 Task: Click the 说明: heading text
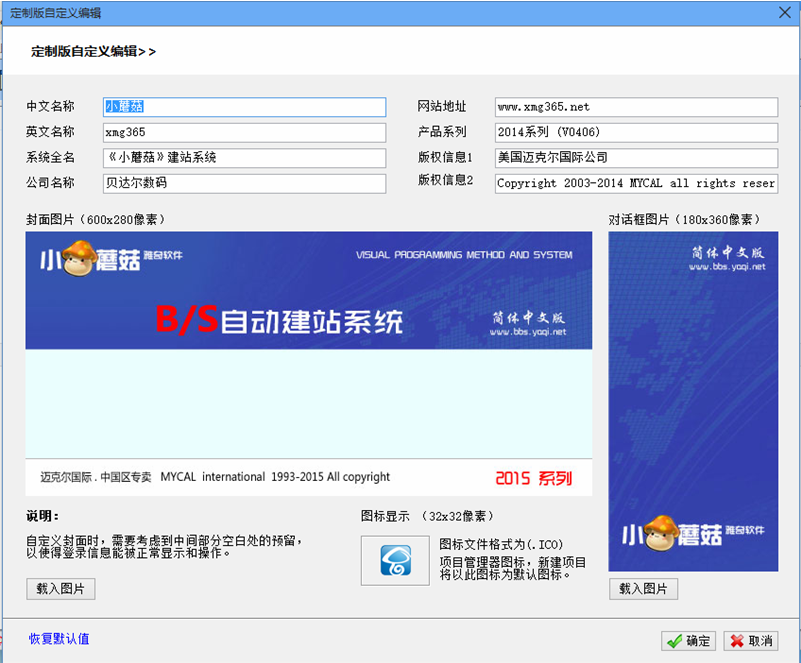click(x=42, y=516)
